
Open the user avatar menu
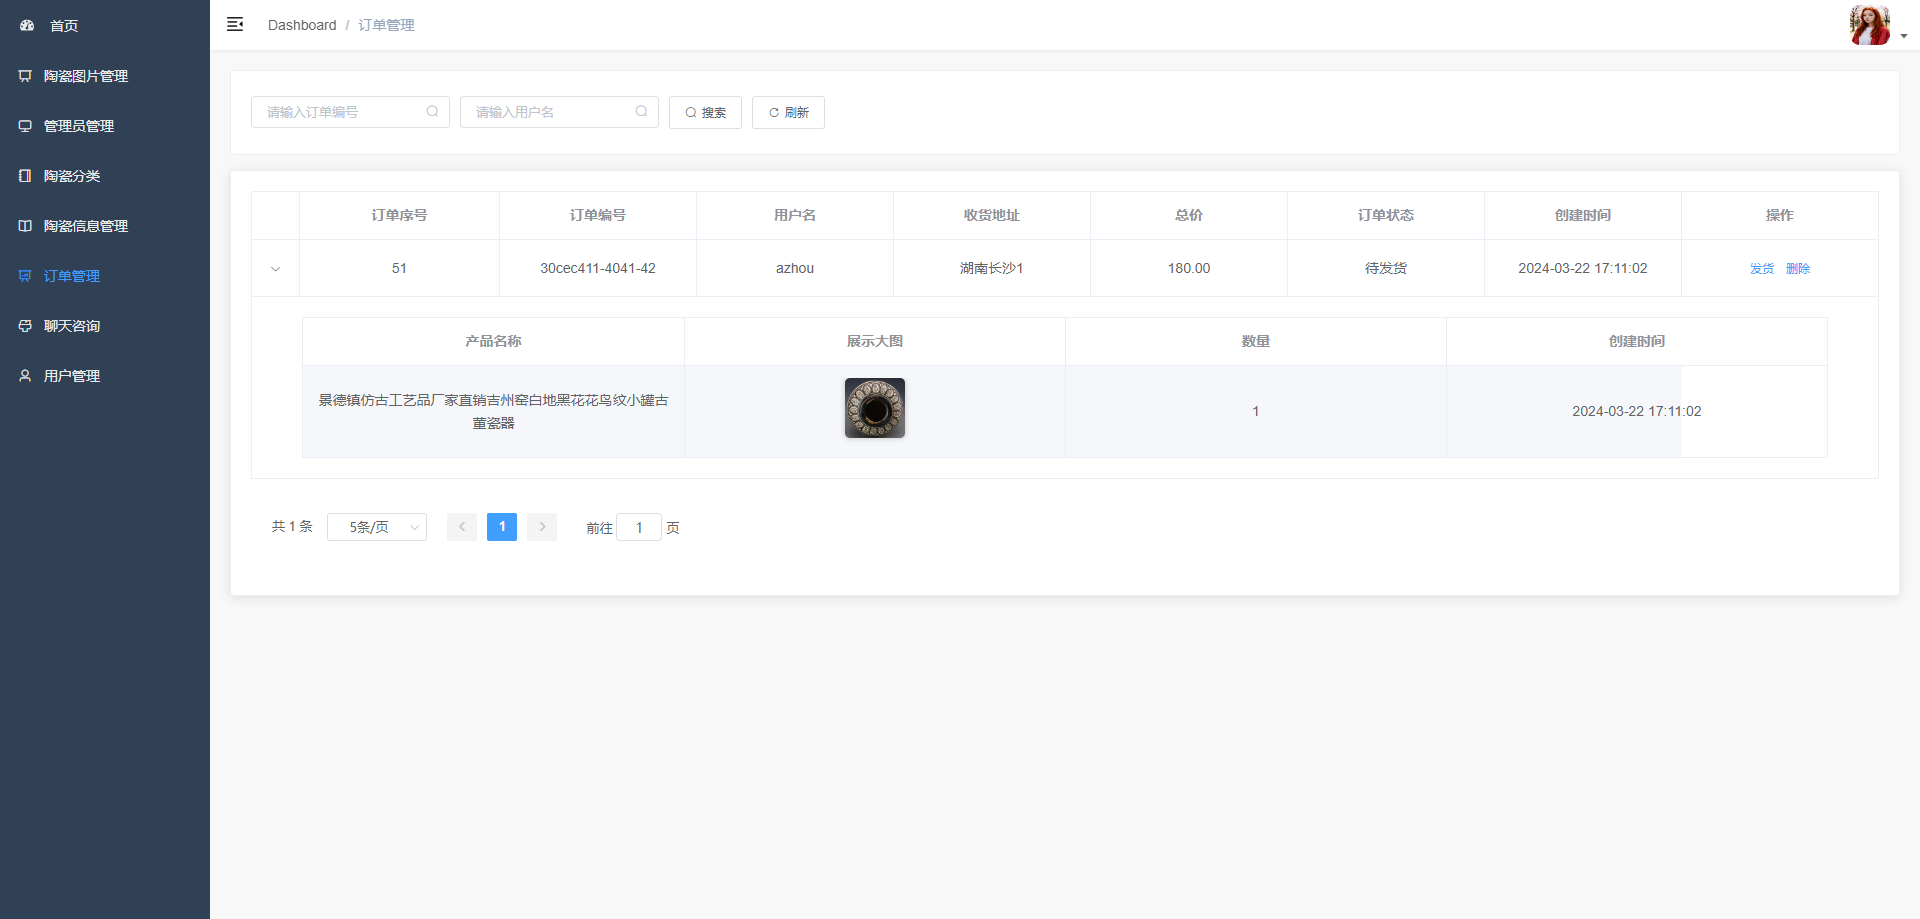(x=1870, y=25)
